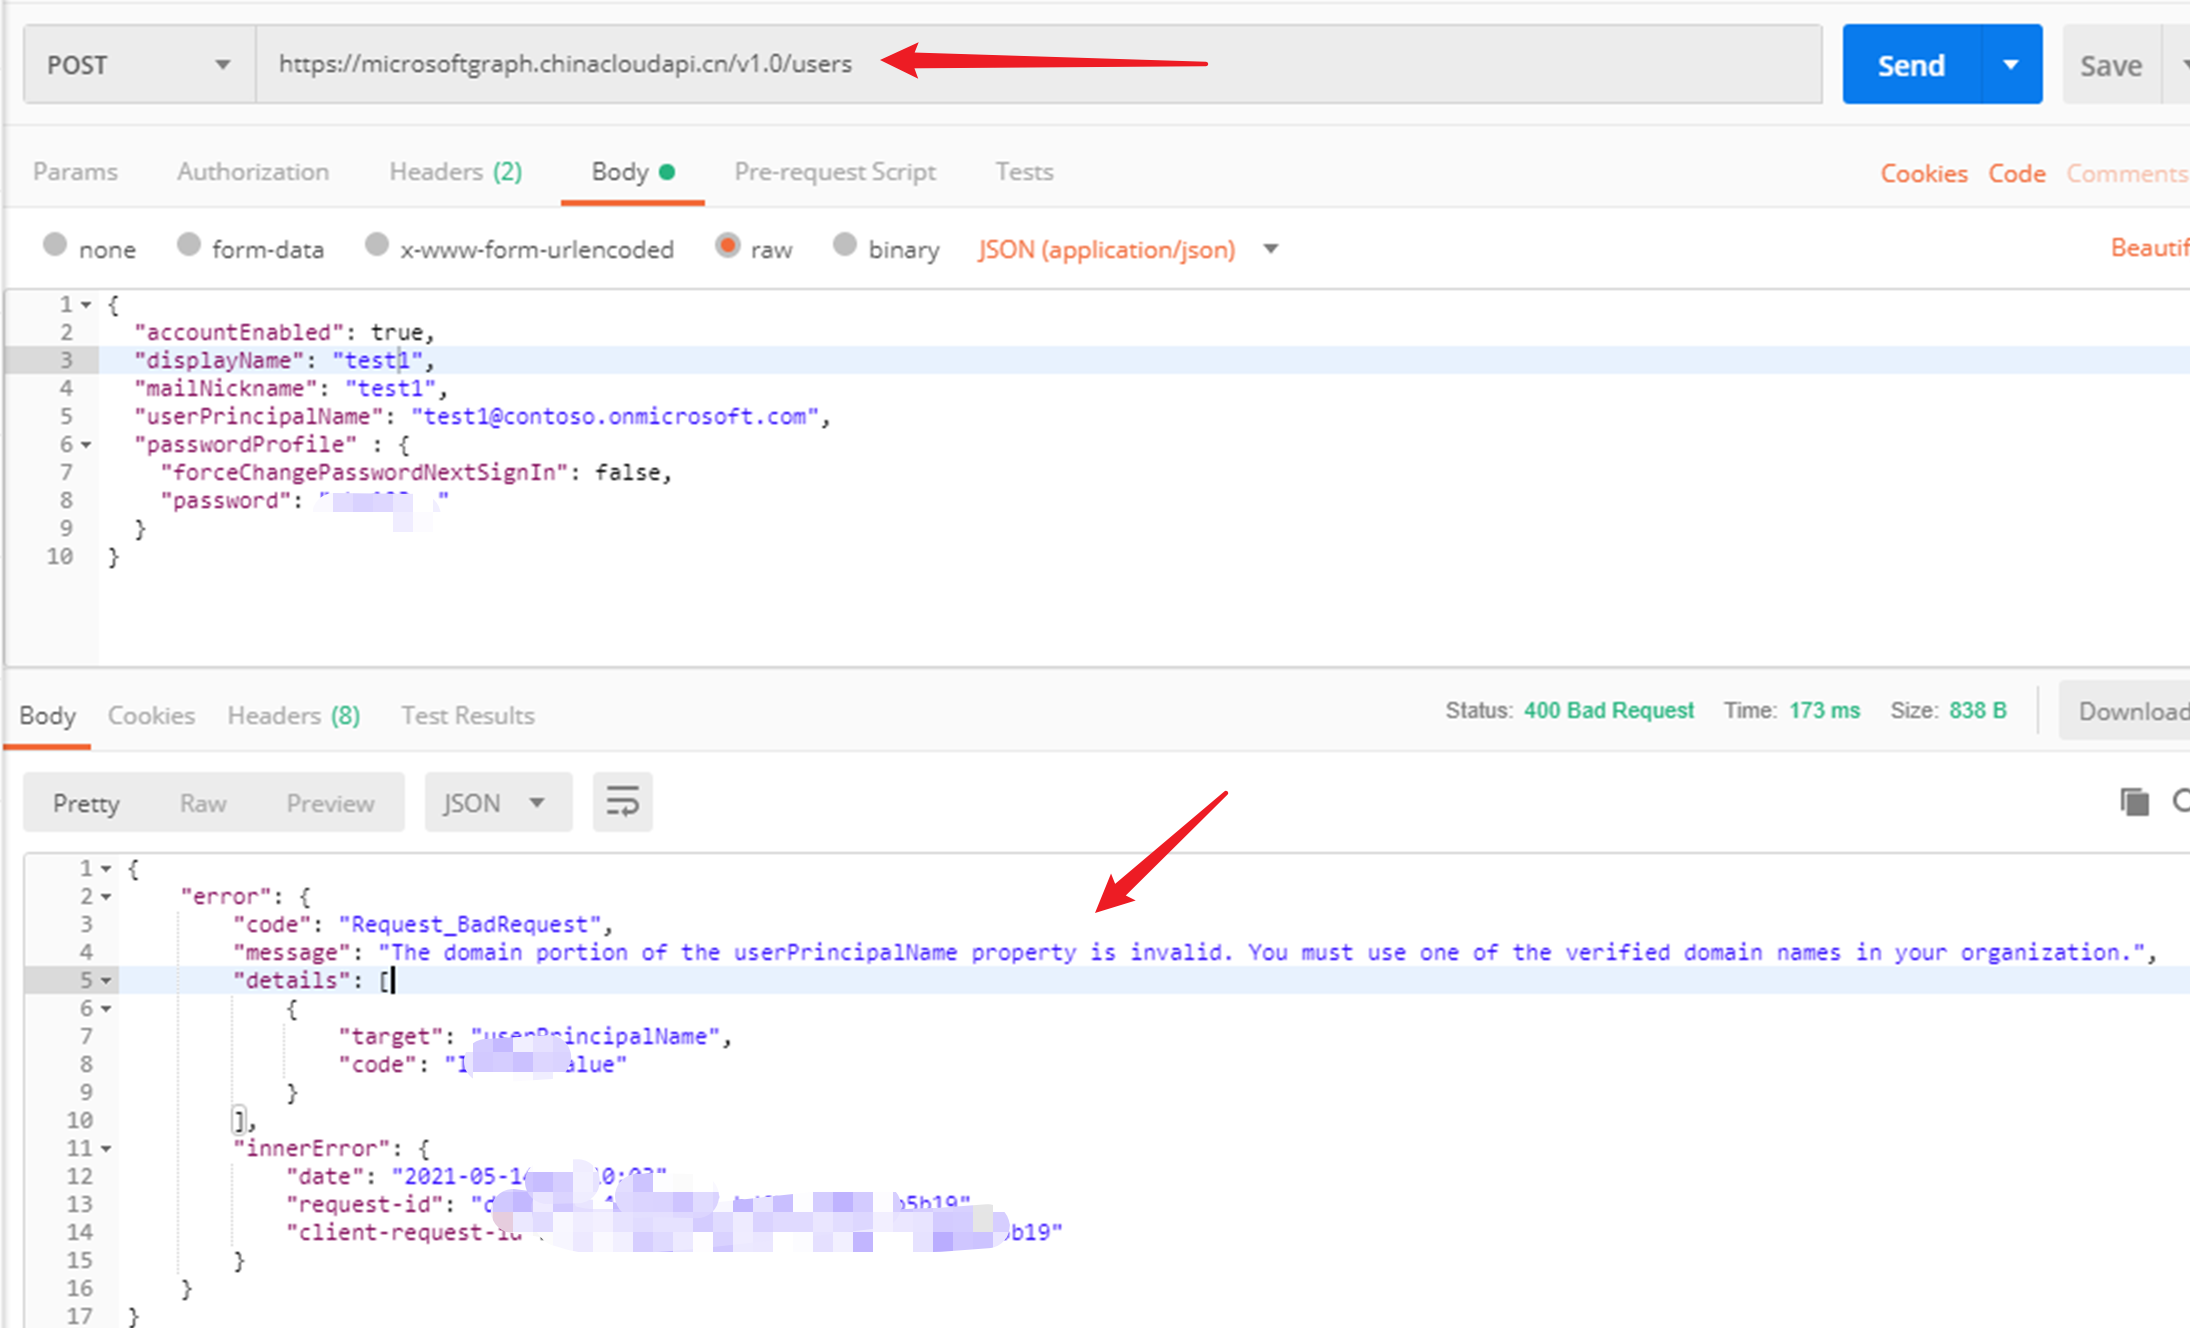Expand the JSON (application/json) content type dropdown

point(1271,249)
